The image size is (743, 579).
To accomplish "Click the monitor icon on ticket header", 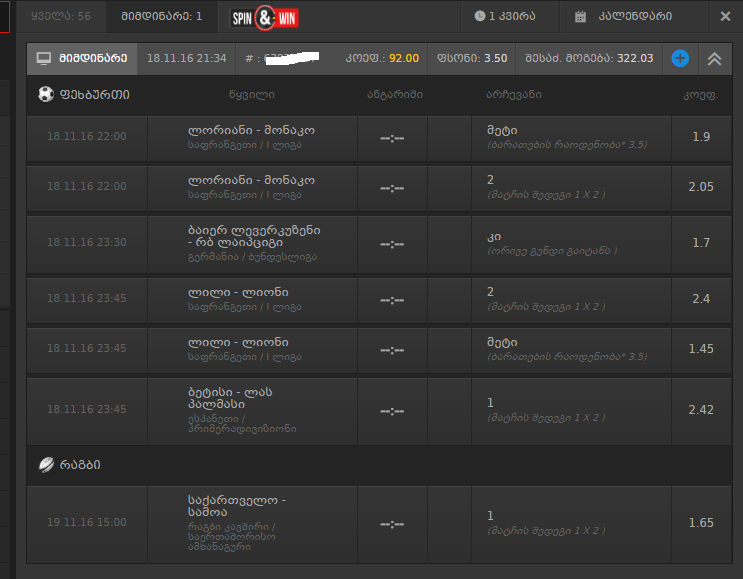I will coord(44,59).
